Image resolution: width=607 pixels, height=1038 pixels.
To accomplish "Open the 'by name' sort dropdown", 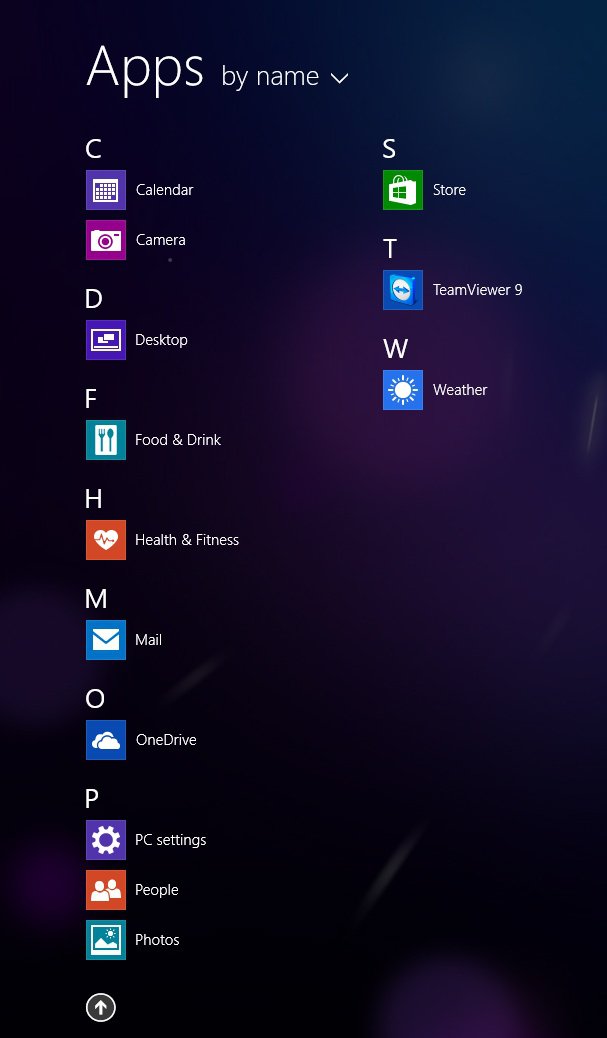I will [x=285, y=77].
